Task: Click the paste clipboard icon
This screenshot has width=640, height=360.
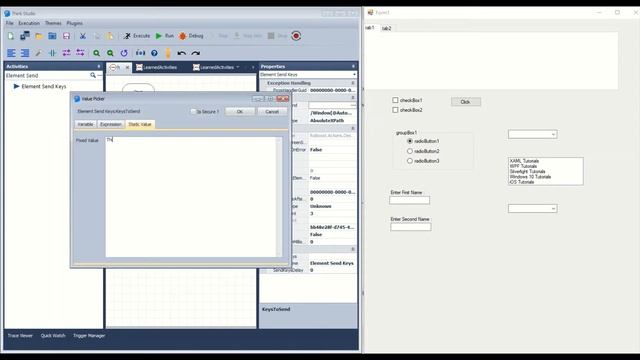Action: point(110,36)
